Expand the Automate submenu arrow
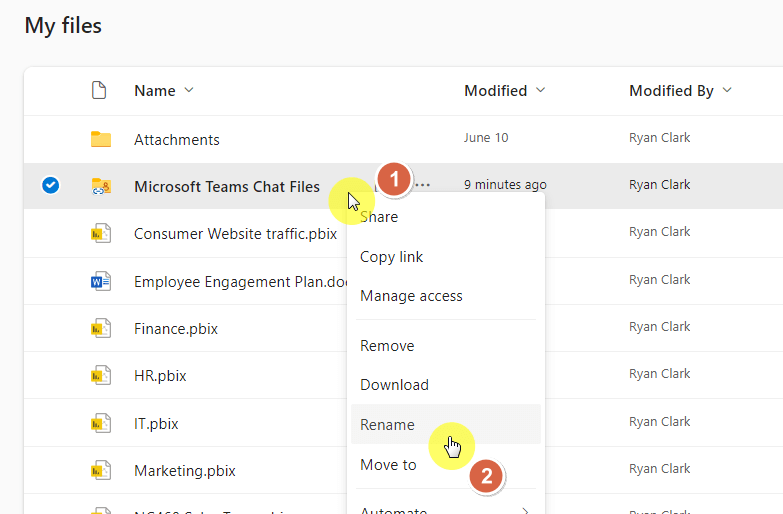Image resolution: width=783 pixels, height=514 pixels. pyautogui.click(x=525, y=510)
